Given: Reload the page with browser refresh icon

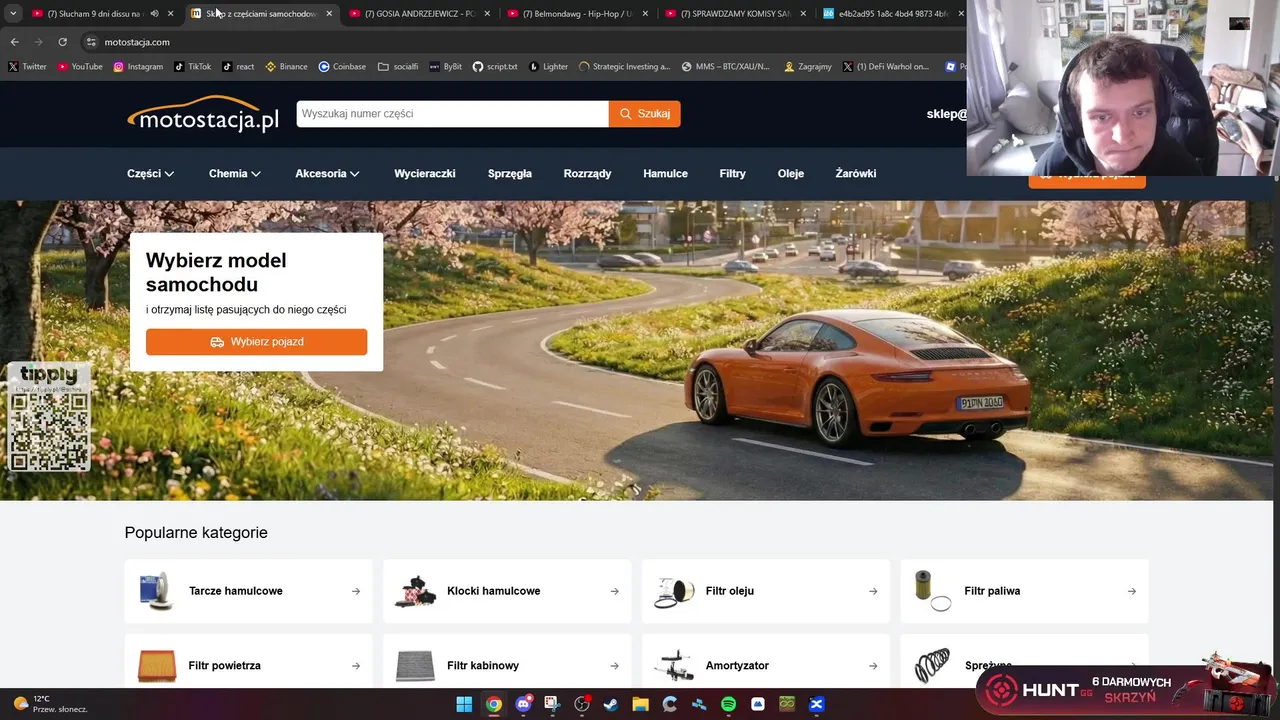Looking at the screenshot, I should [x=62, y=42].
